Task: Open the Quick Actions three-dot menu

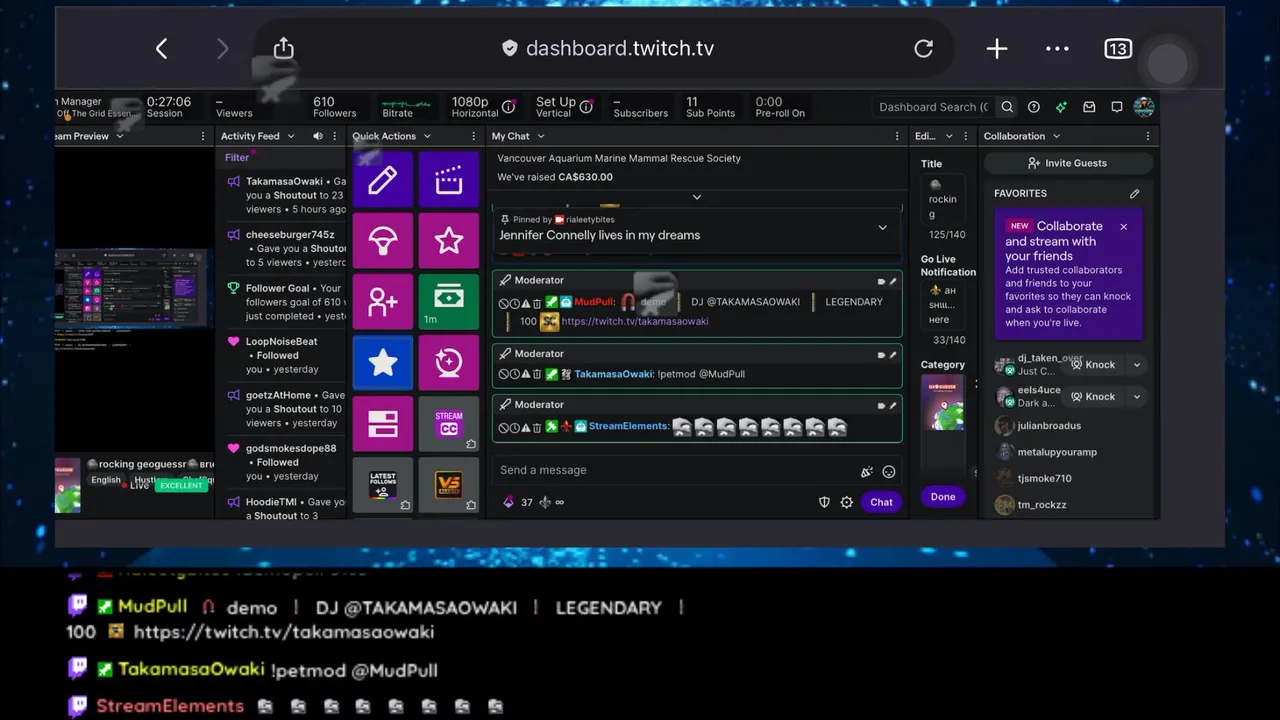Action: tap(476, 136)
